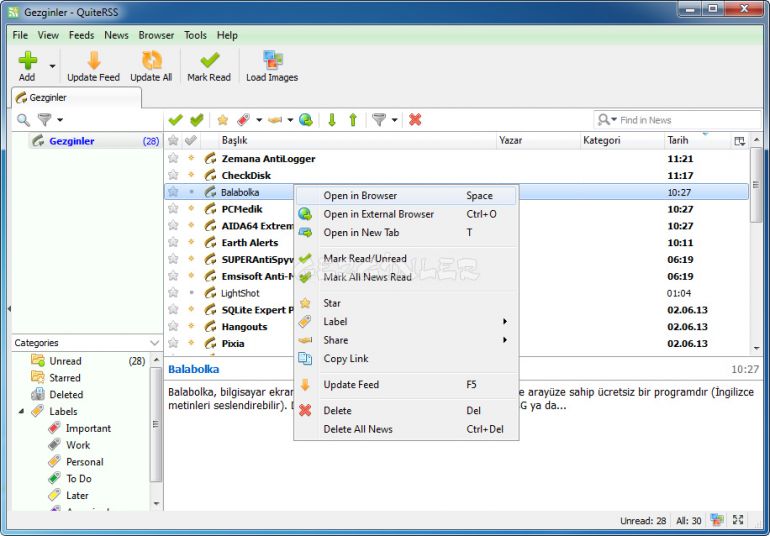Image resolution: width=770 pixels, height=536 pixels.
Task: Select the Starred category
Action: click(64, 378)
